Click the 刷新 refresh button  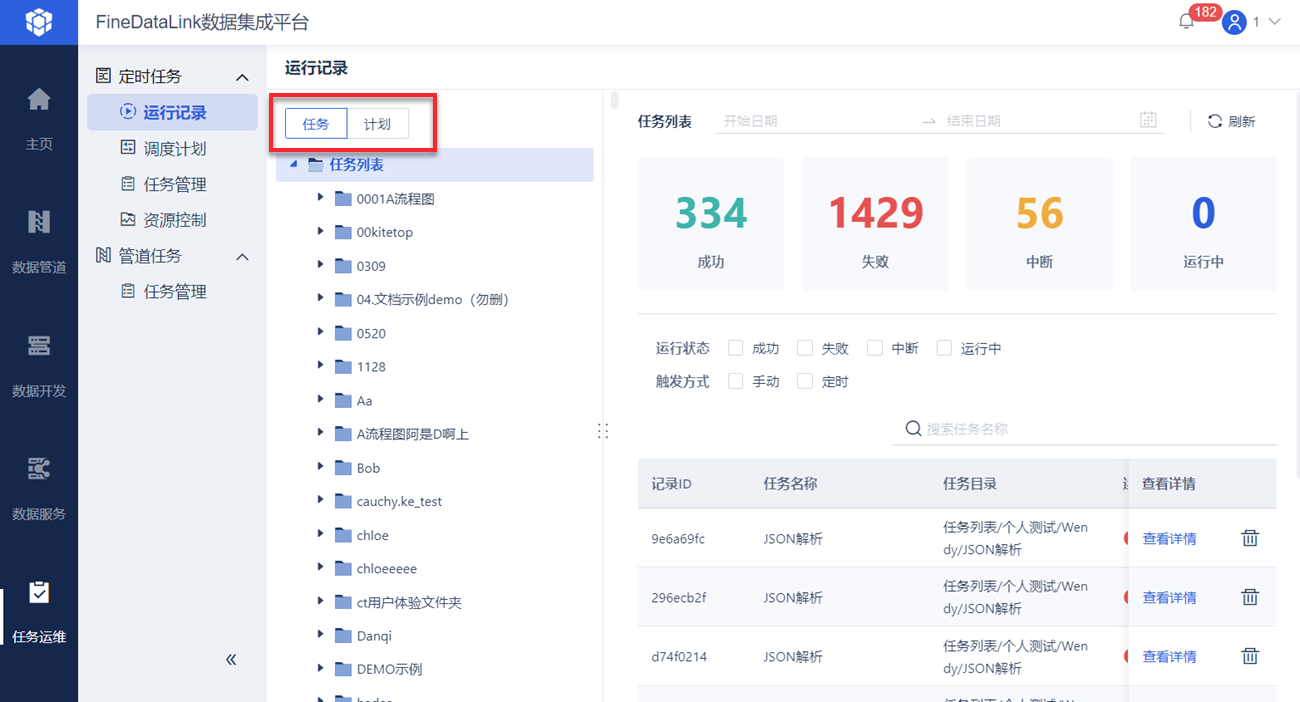pos(1231,121)
